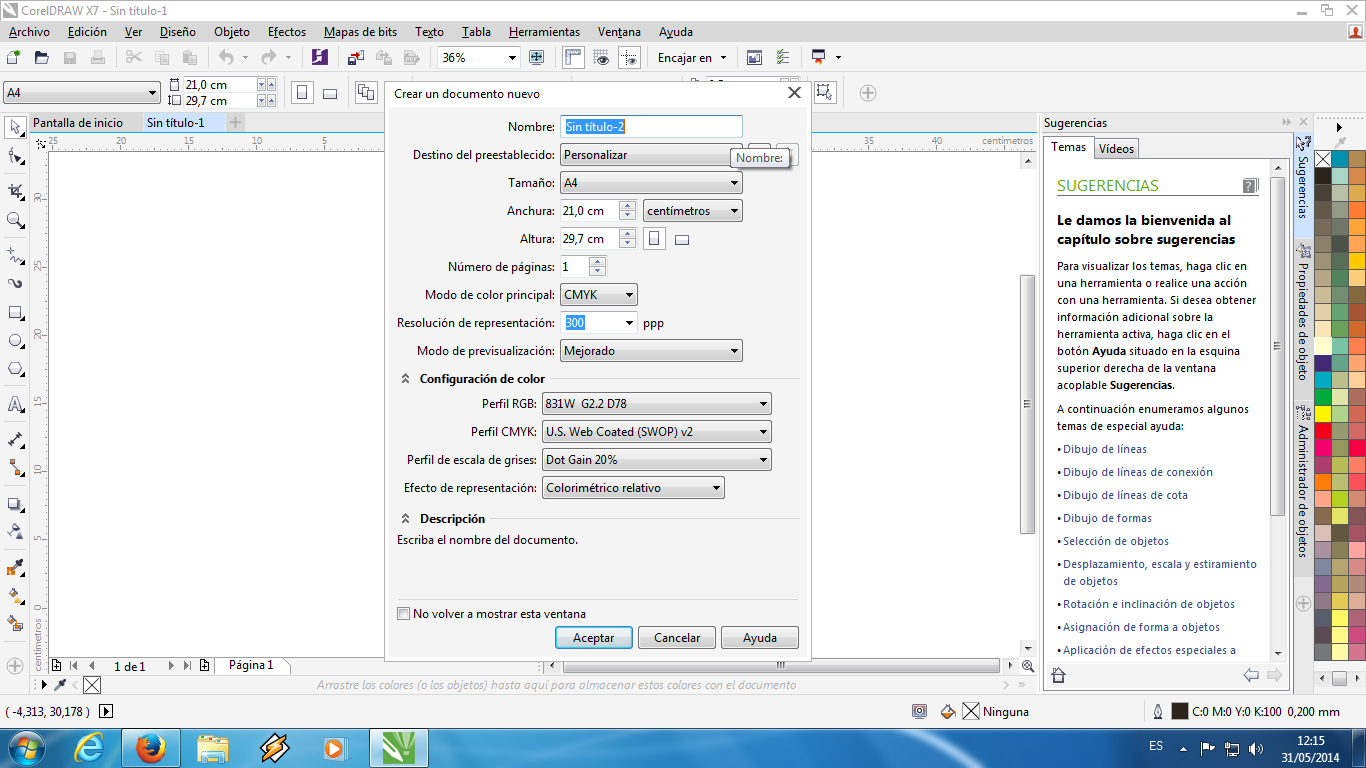Select the Drop Shadow tool
1366x768 pixels.
click(x=15, y=504)
